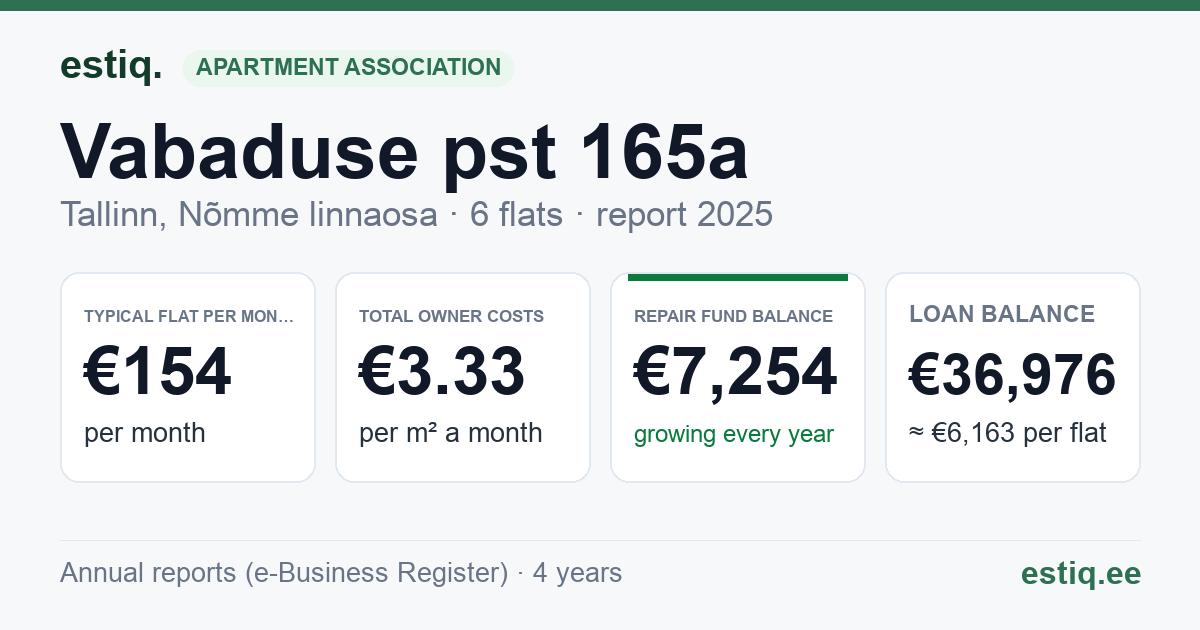Click the €7,254 value

click(736, 372)
